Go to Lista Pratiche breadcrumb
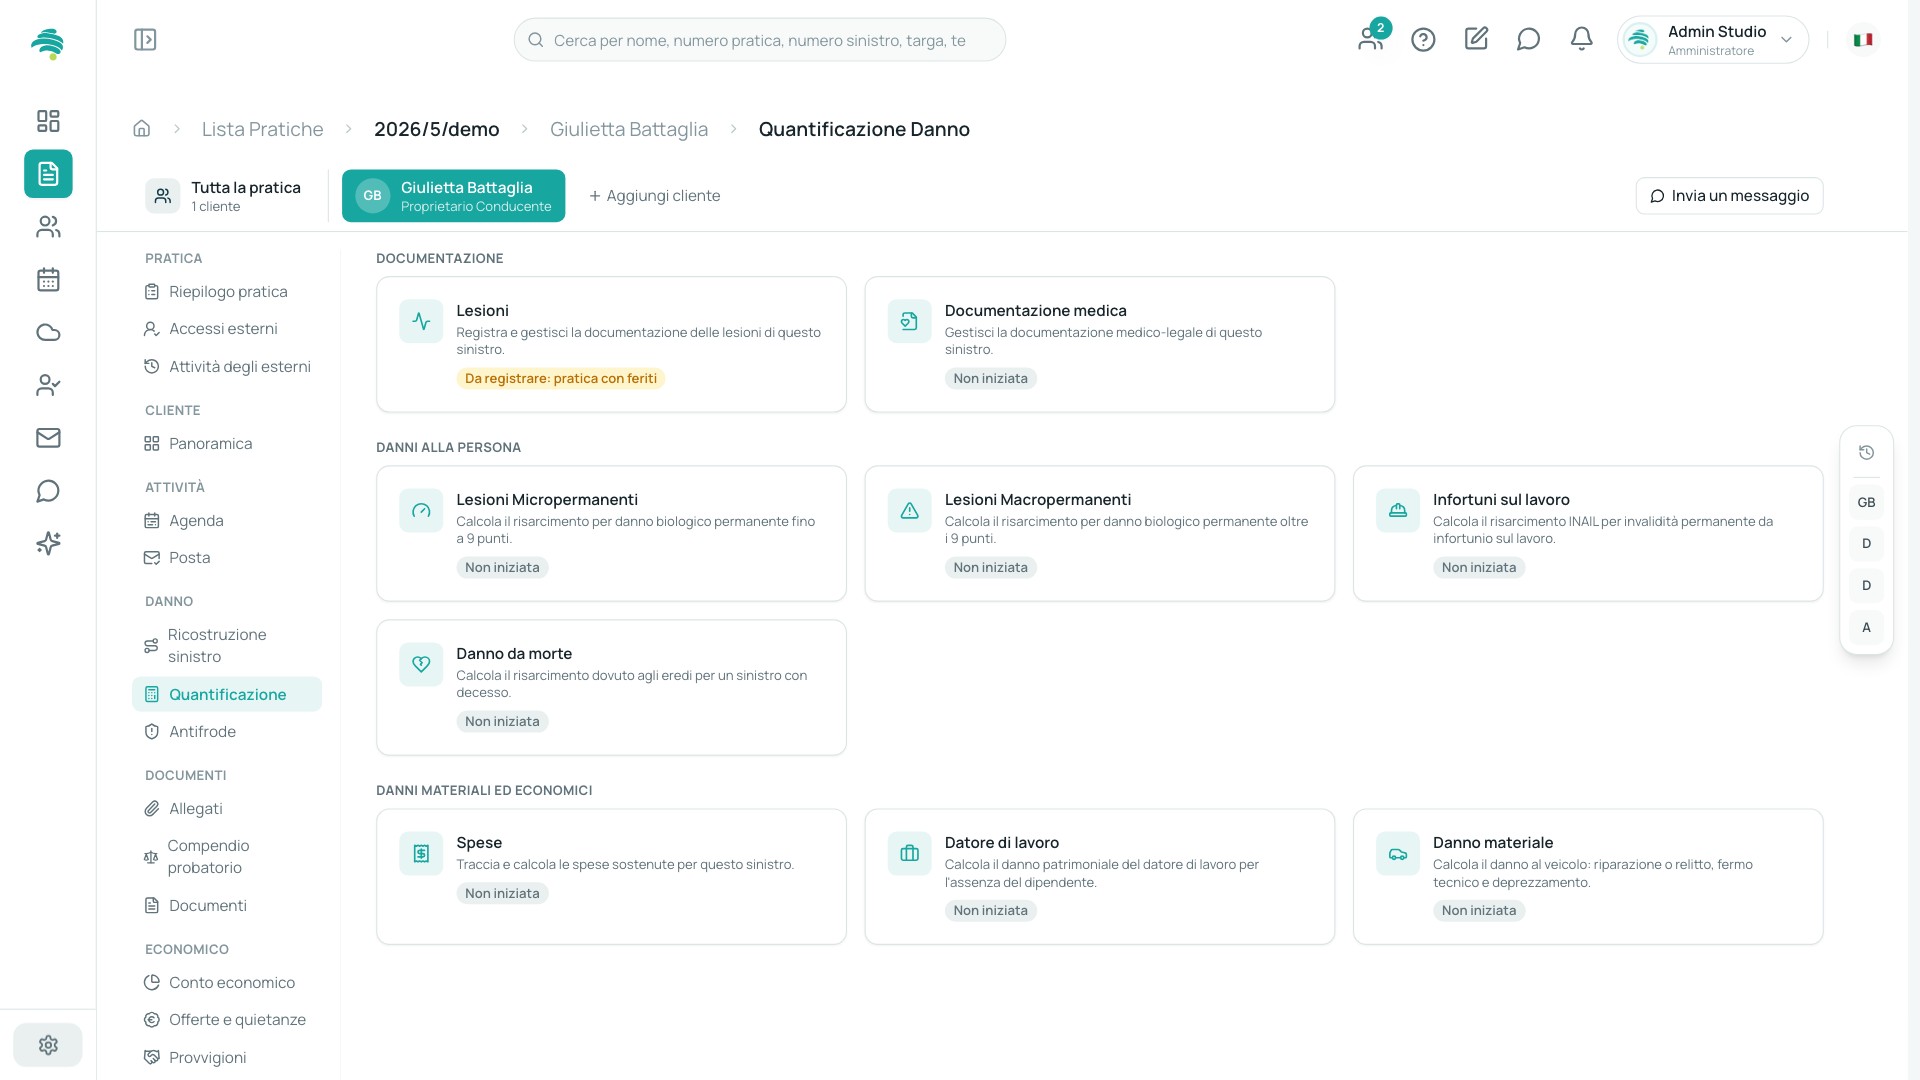 tap(262, 129)
